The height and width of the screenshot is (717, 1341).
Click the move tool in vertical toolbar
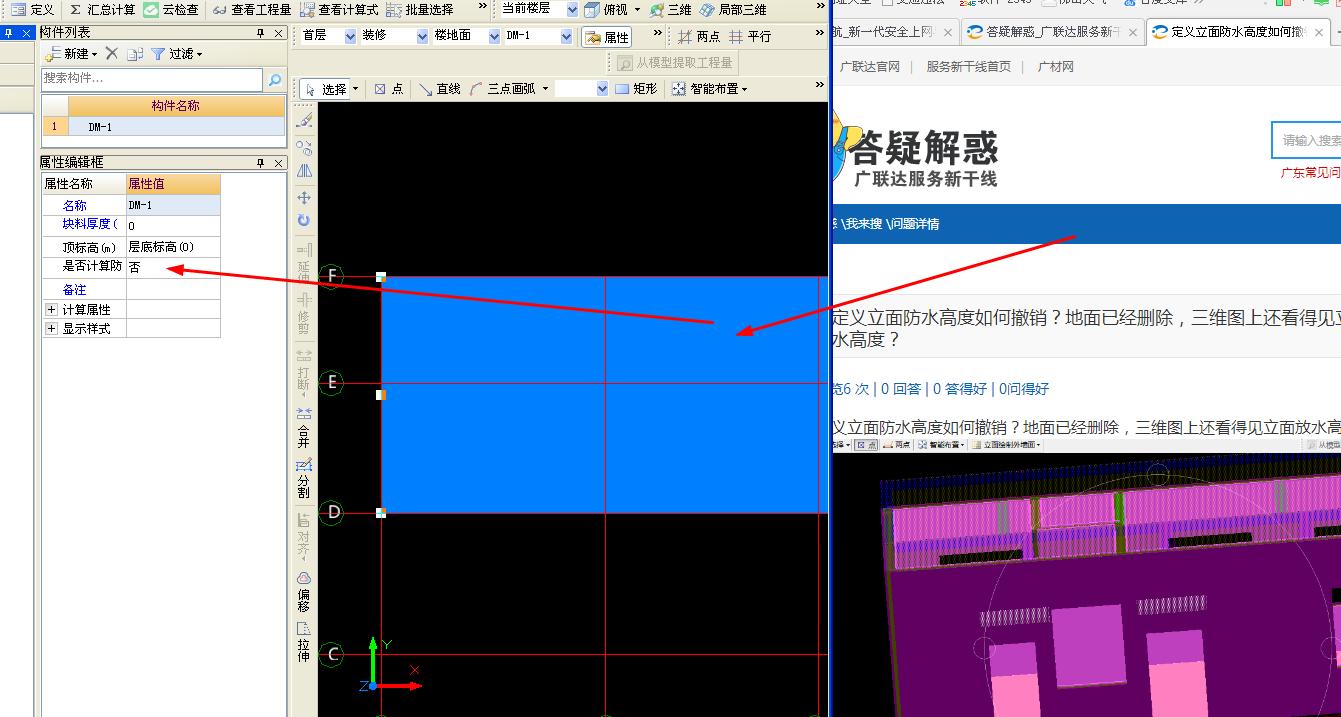[304, 197]
